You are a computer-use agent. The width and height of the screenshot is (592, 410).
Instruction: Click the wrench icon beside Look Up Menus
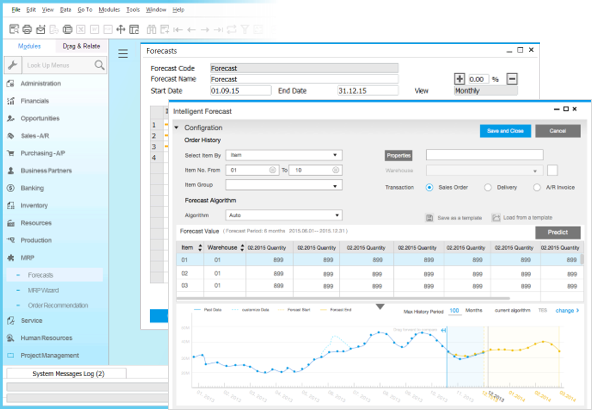click(x=12, y=65)
